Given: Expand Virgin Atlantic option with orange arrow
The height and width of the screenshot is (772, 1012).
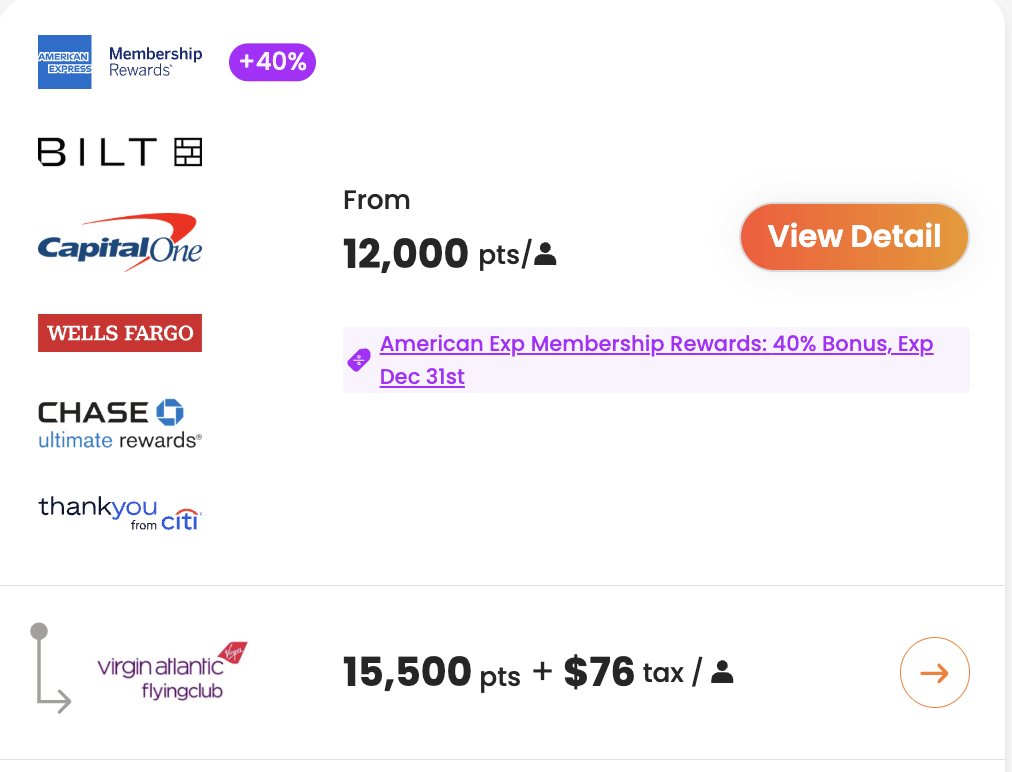Looking at the screenshot, I should [x=934, y=672].
